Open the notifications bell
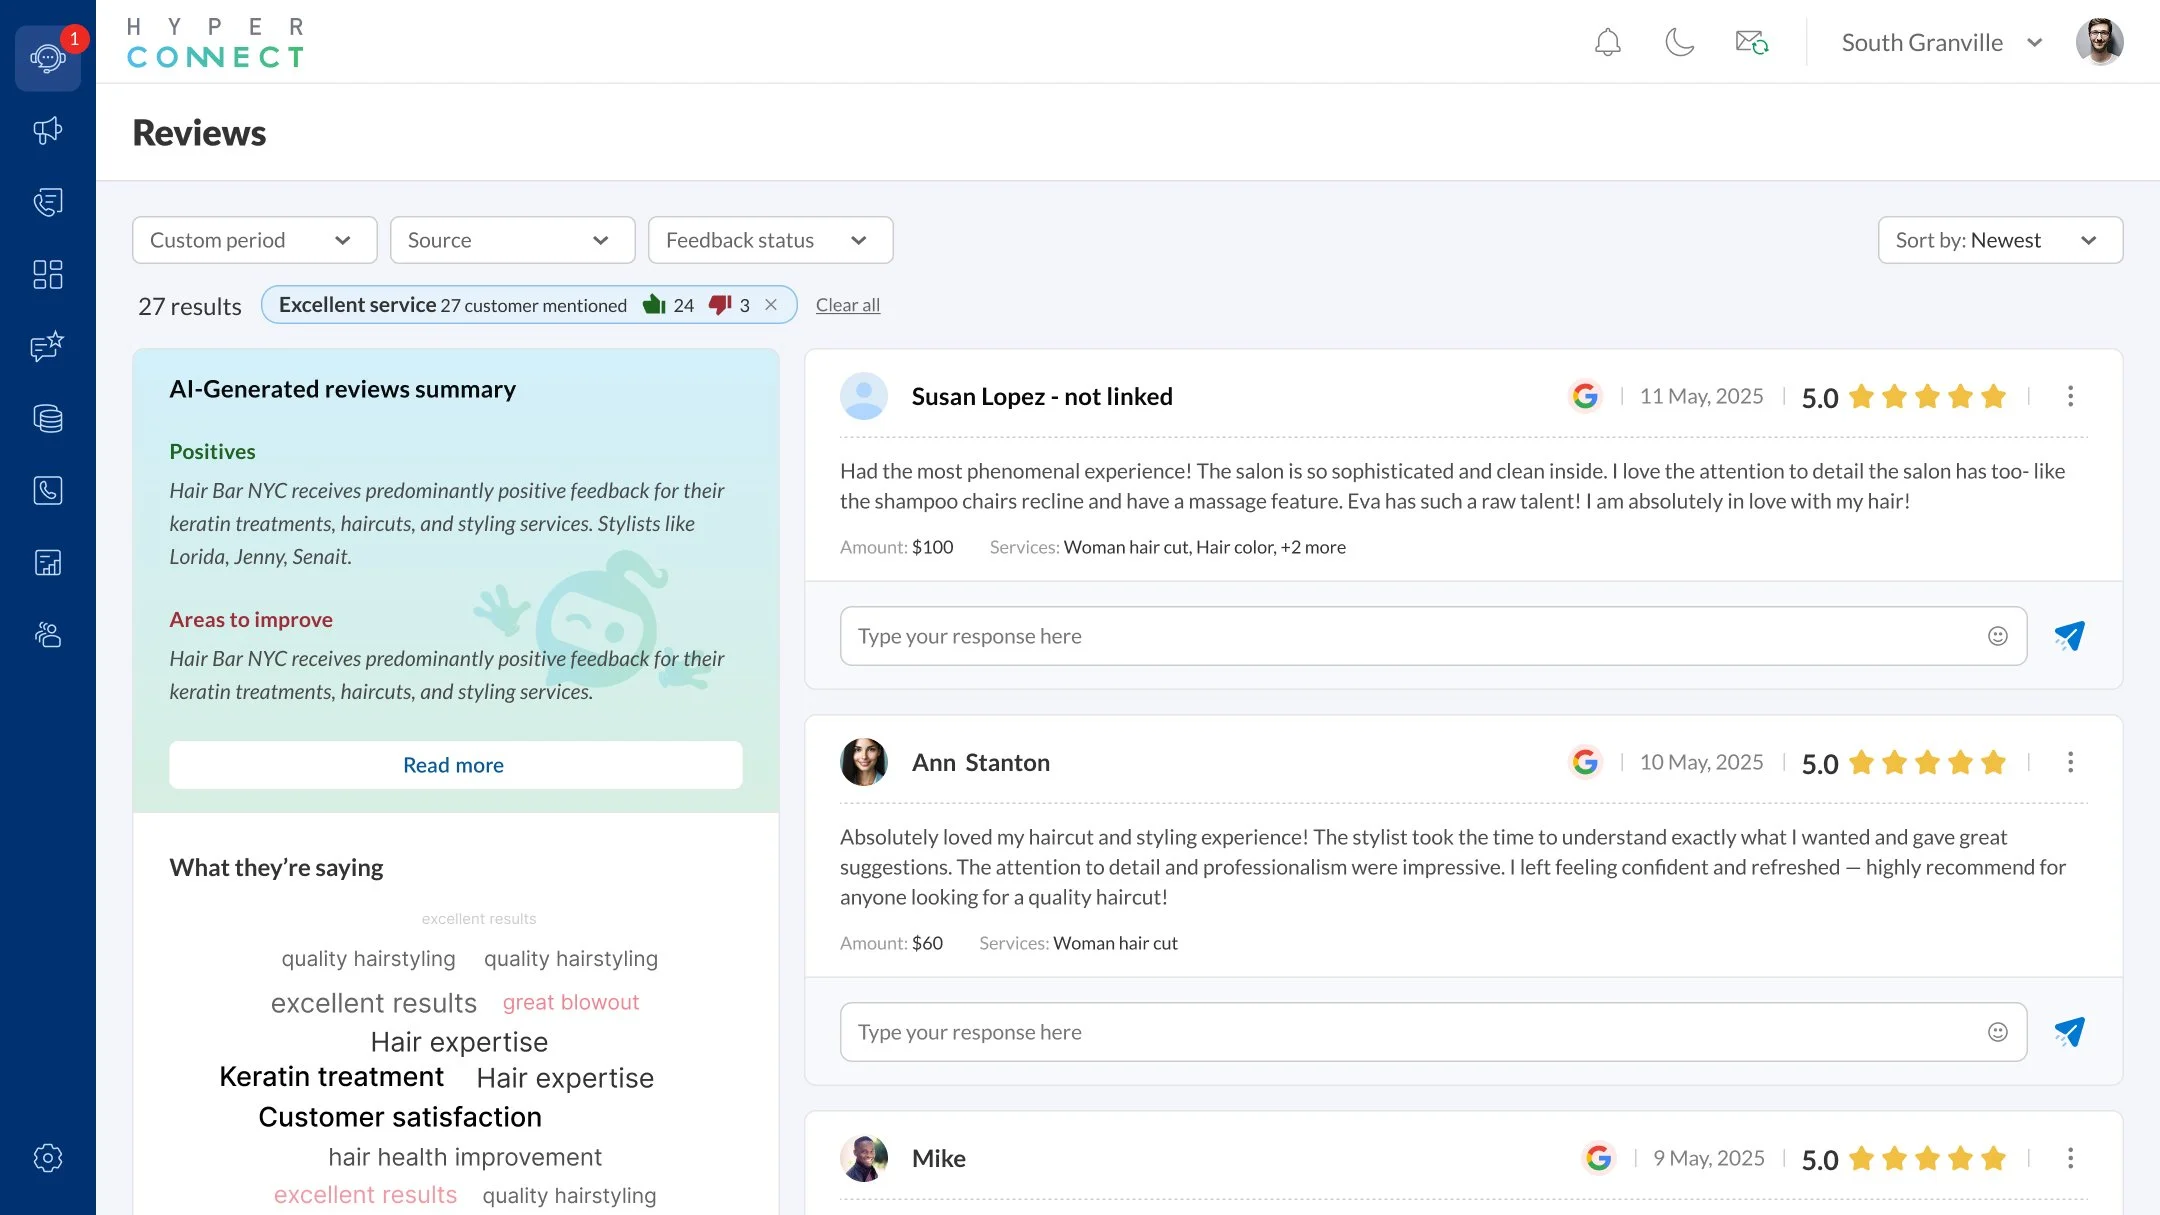Viewport: 2160px width, 1215px height. (1606, 42)
